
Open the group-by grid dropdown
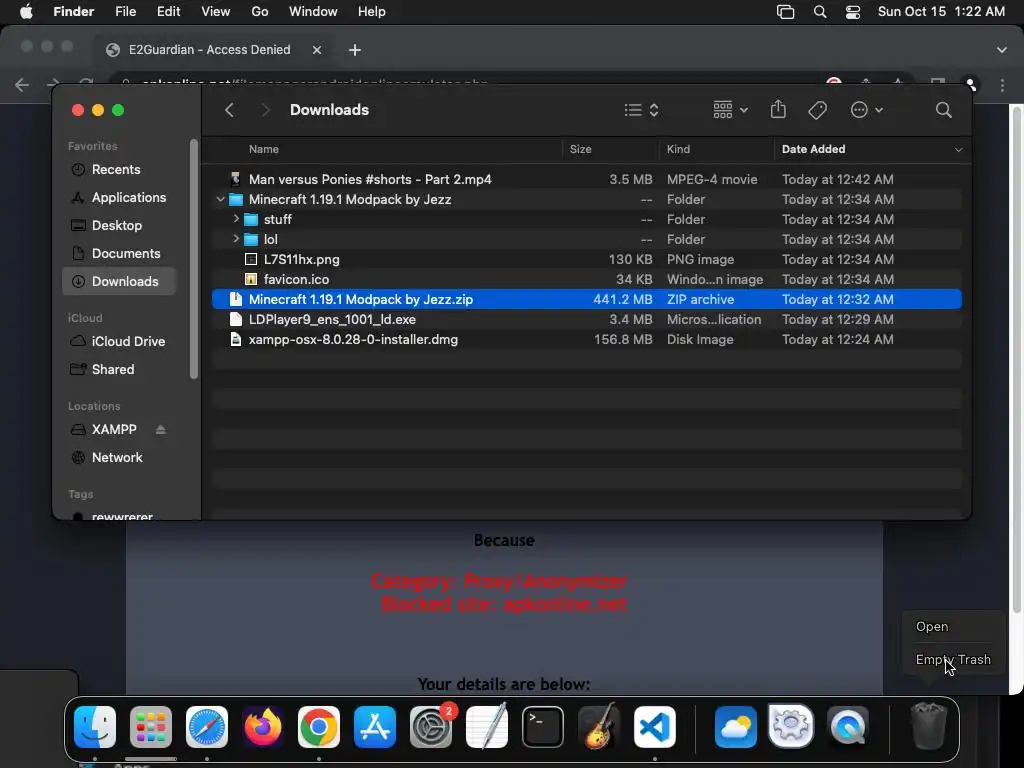pyautogui.click(x=731, y=110)
